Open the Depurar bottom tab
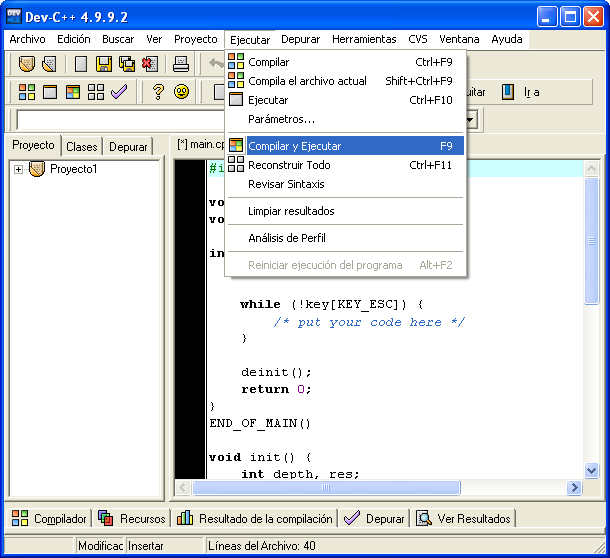 click(375, 519)
